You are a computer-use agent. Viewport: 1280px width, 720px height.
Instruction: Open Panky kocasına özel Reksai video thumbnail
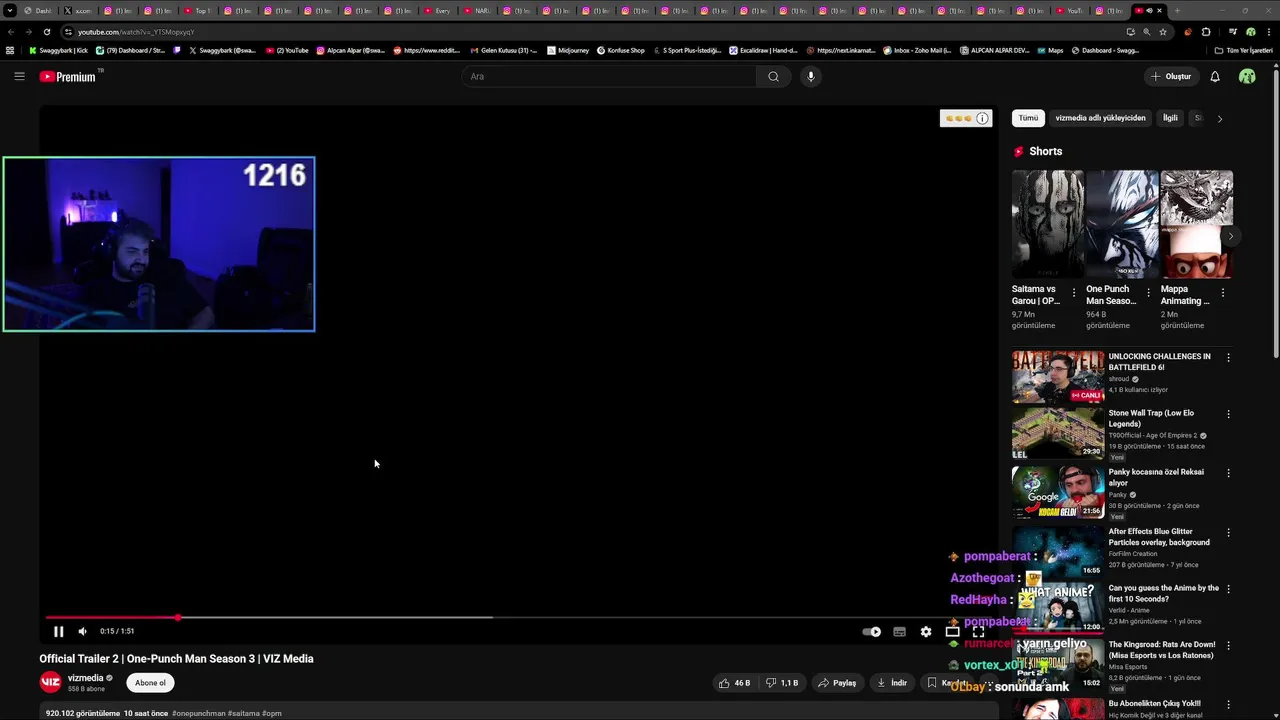(1058, 492)
